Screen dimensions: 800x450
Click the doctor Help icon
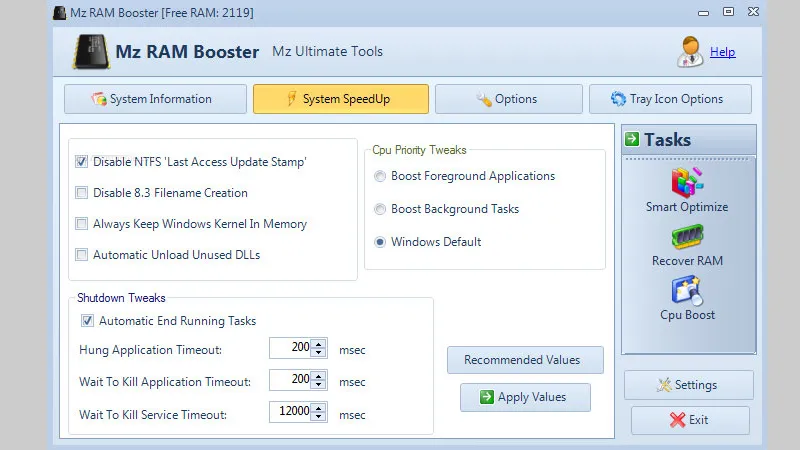point(691,52)
